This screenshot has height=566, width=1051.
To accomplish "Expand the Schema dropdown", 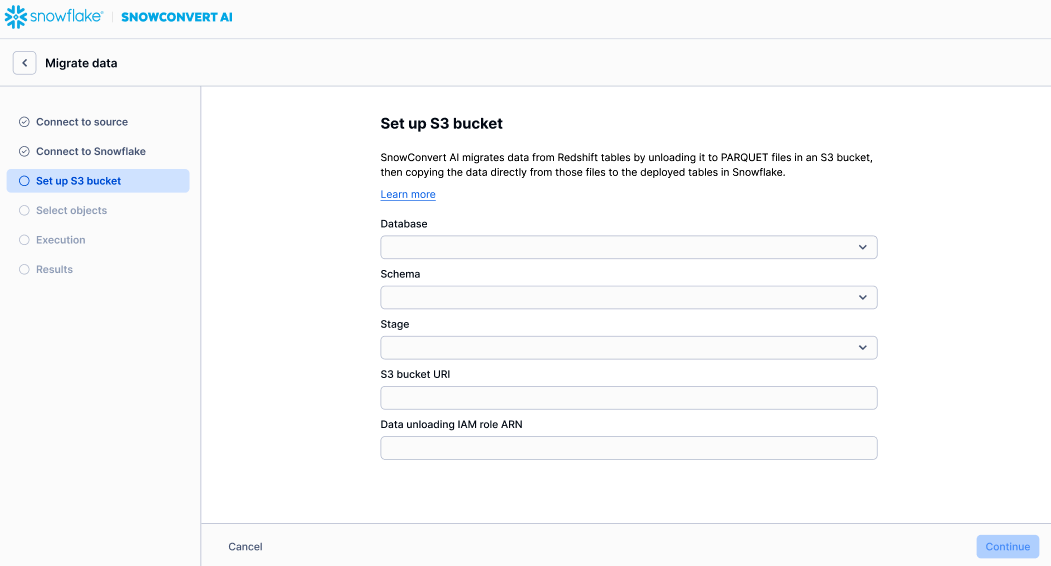I will [x=628, y=297].
